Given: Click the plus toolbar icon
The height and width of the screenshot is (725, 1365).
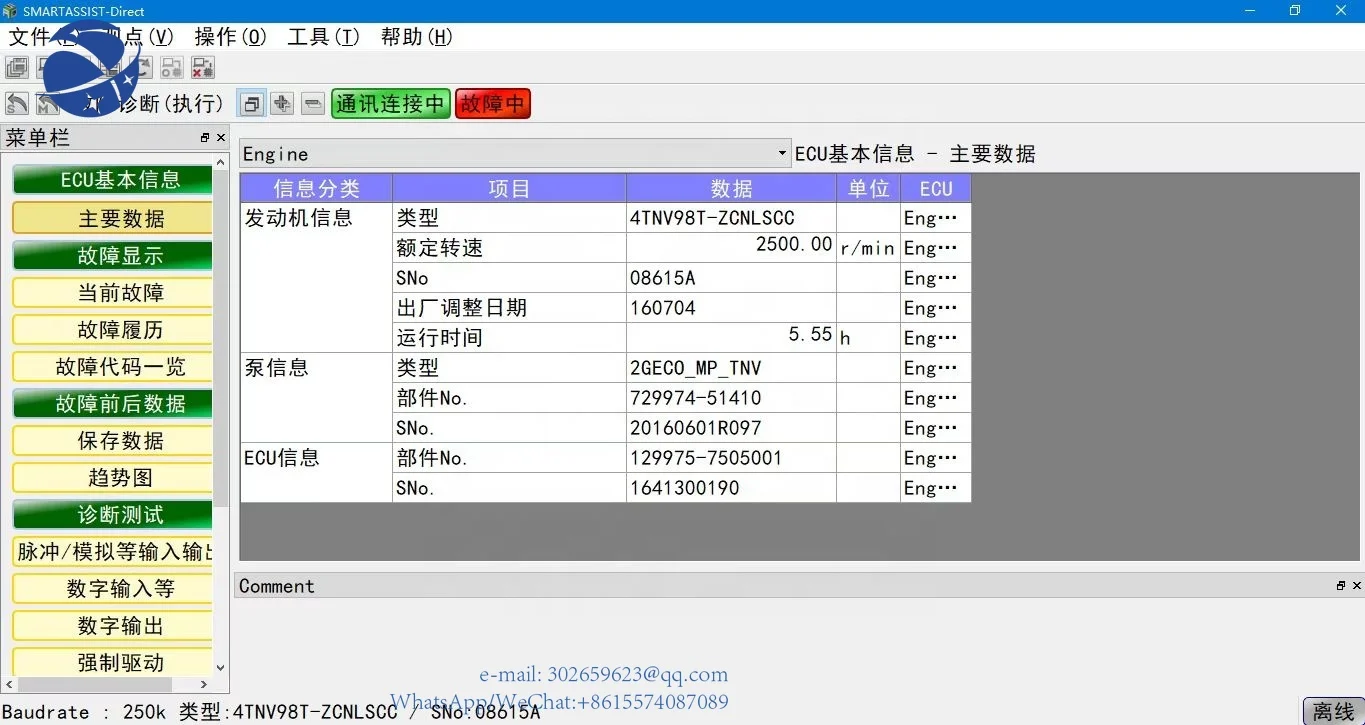Looking at the screenshot, I should [282, 104].
